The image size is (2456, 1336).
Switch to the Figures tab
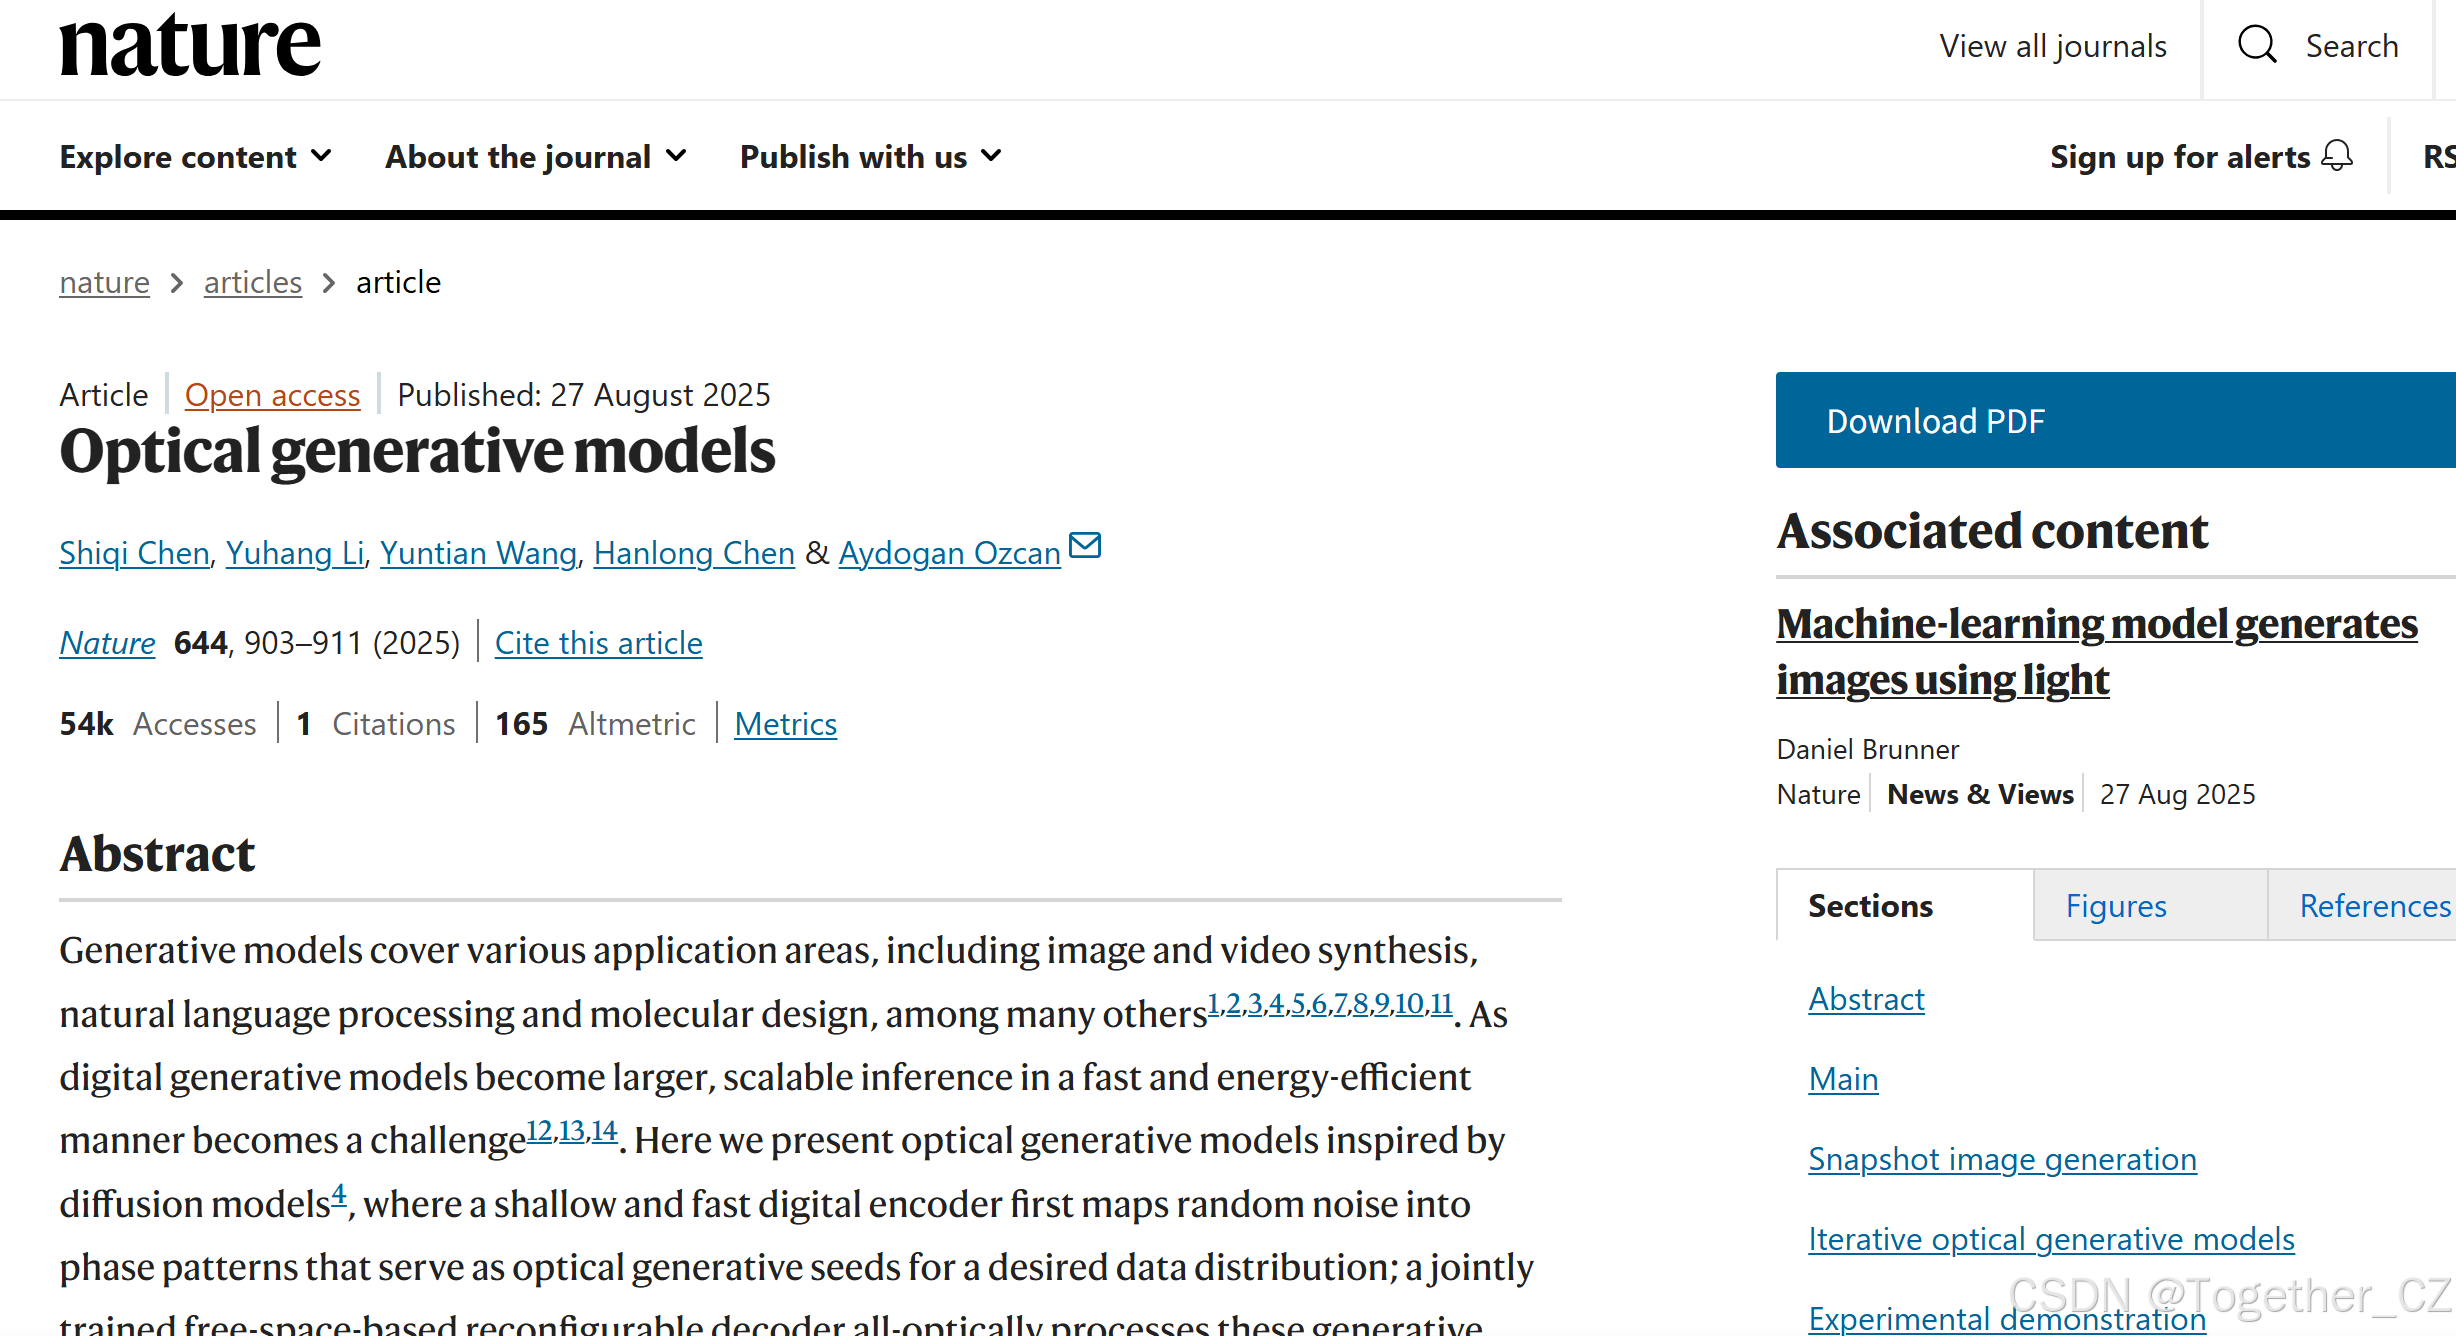click(x=2115, y=906)
